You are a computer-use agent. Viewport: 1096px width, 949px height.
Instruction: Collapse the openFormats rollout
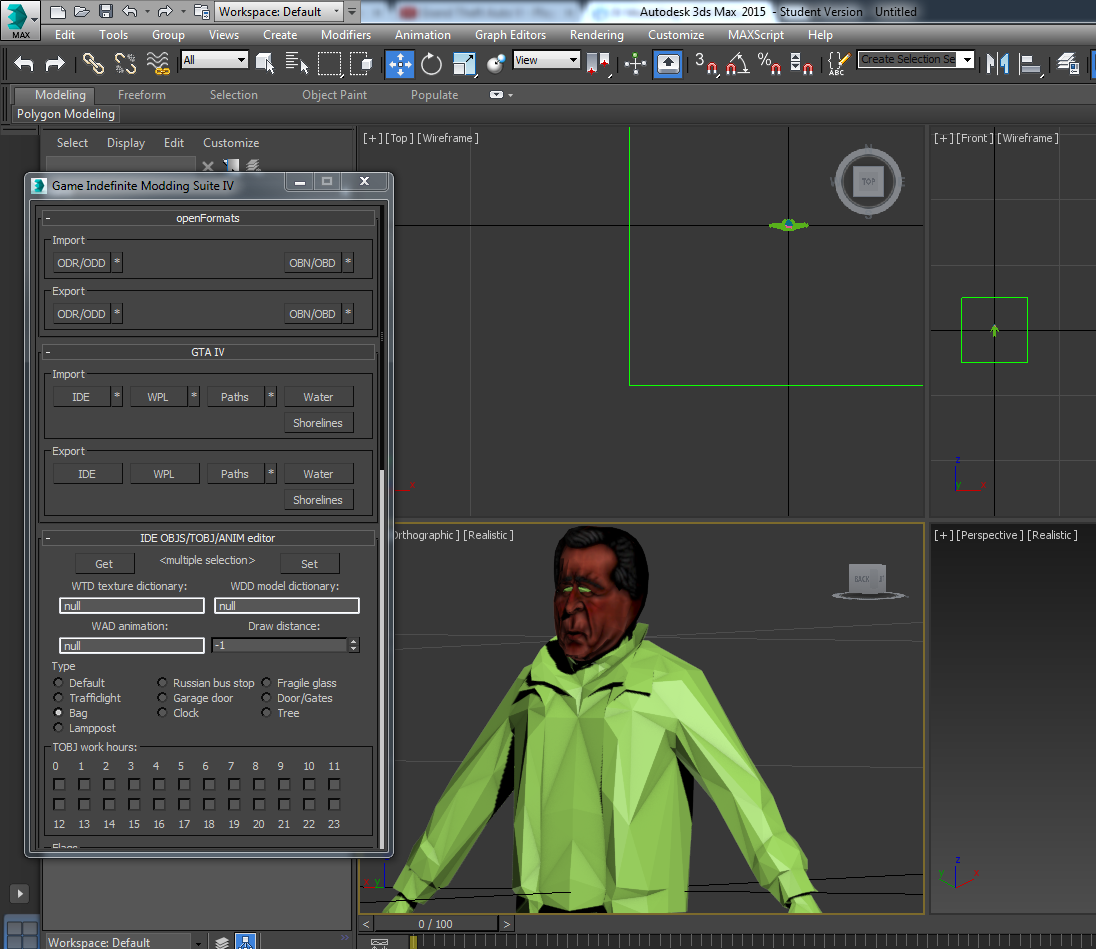click(x=208, y=218)
